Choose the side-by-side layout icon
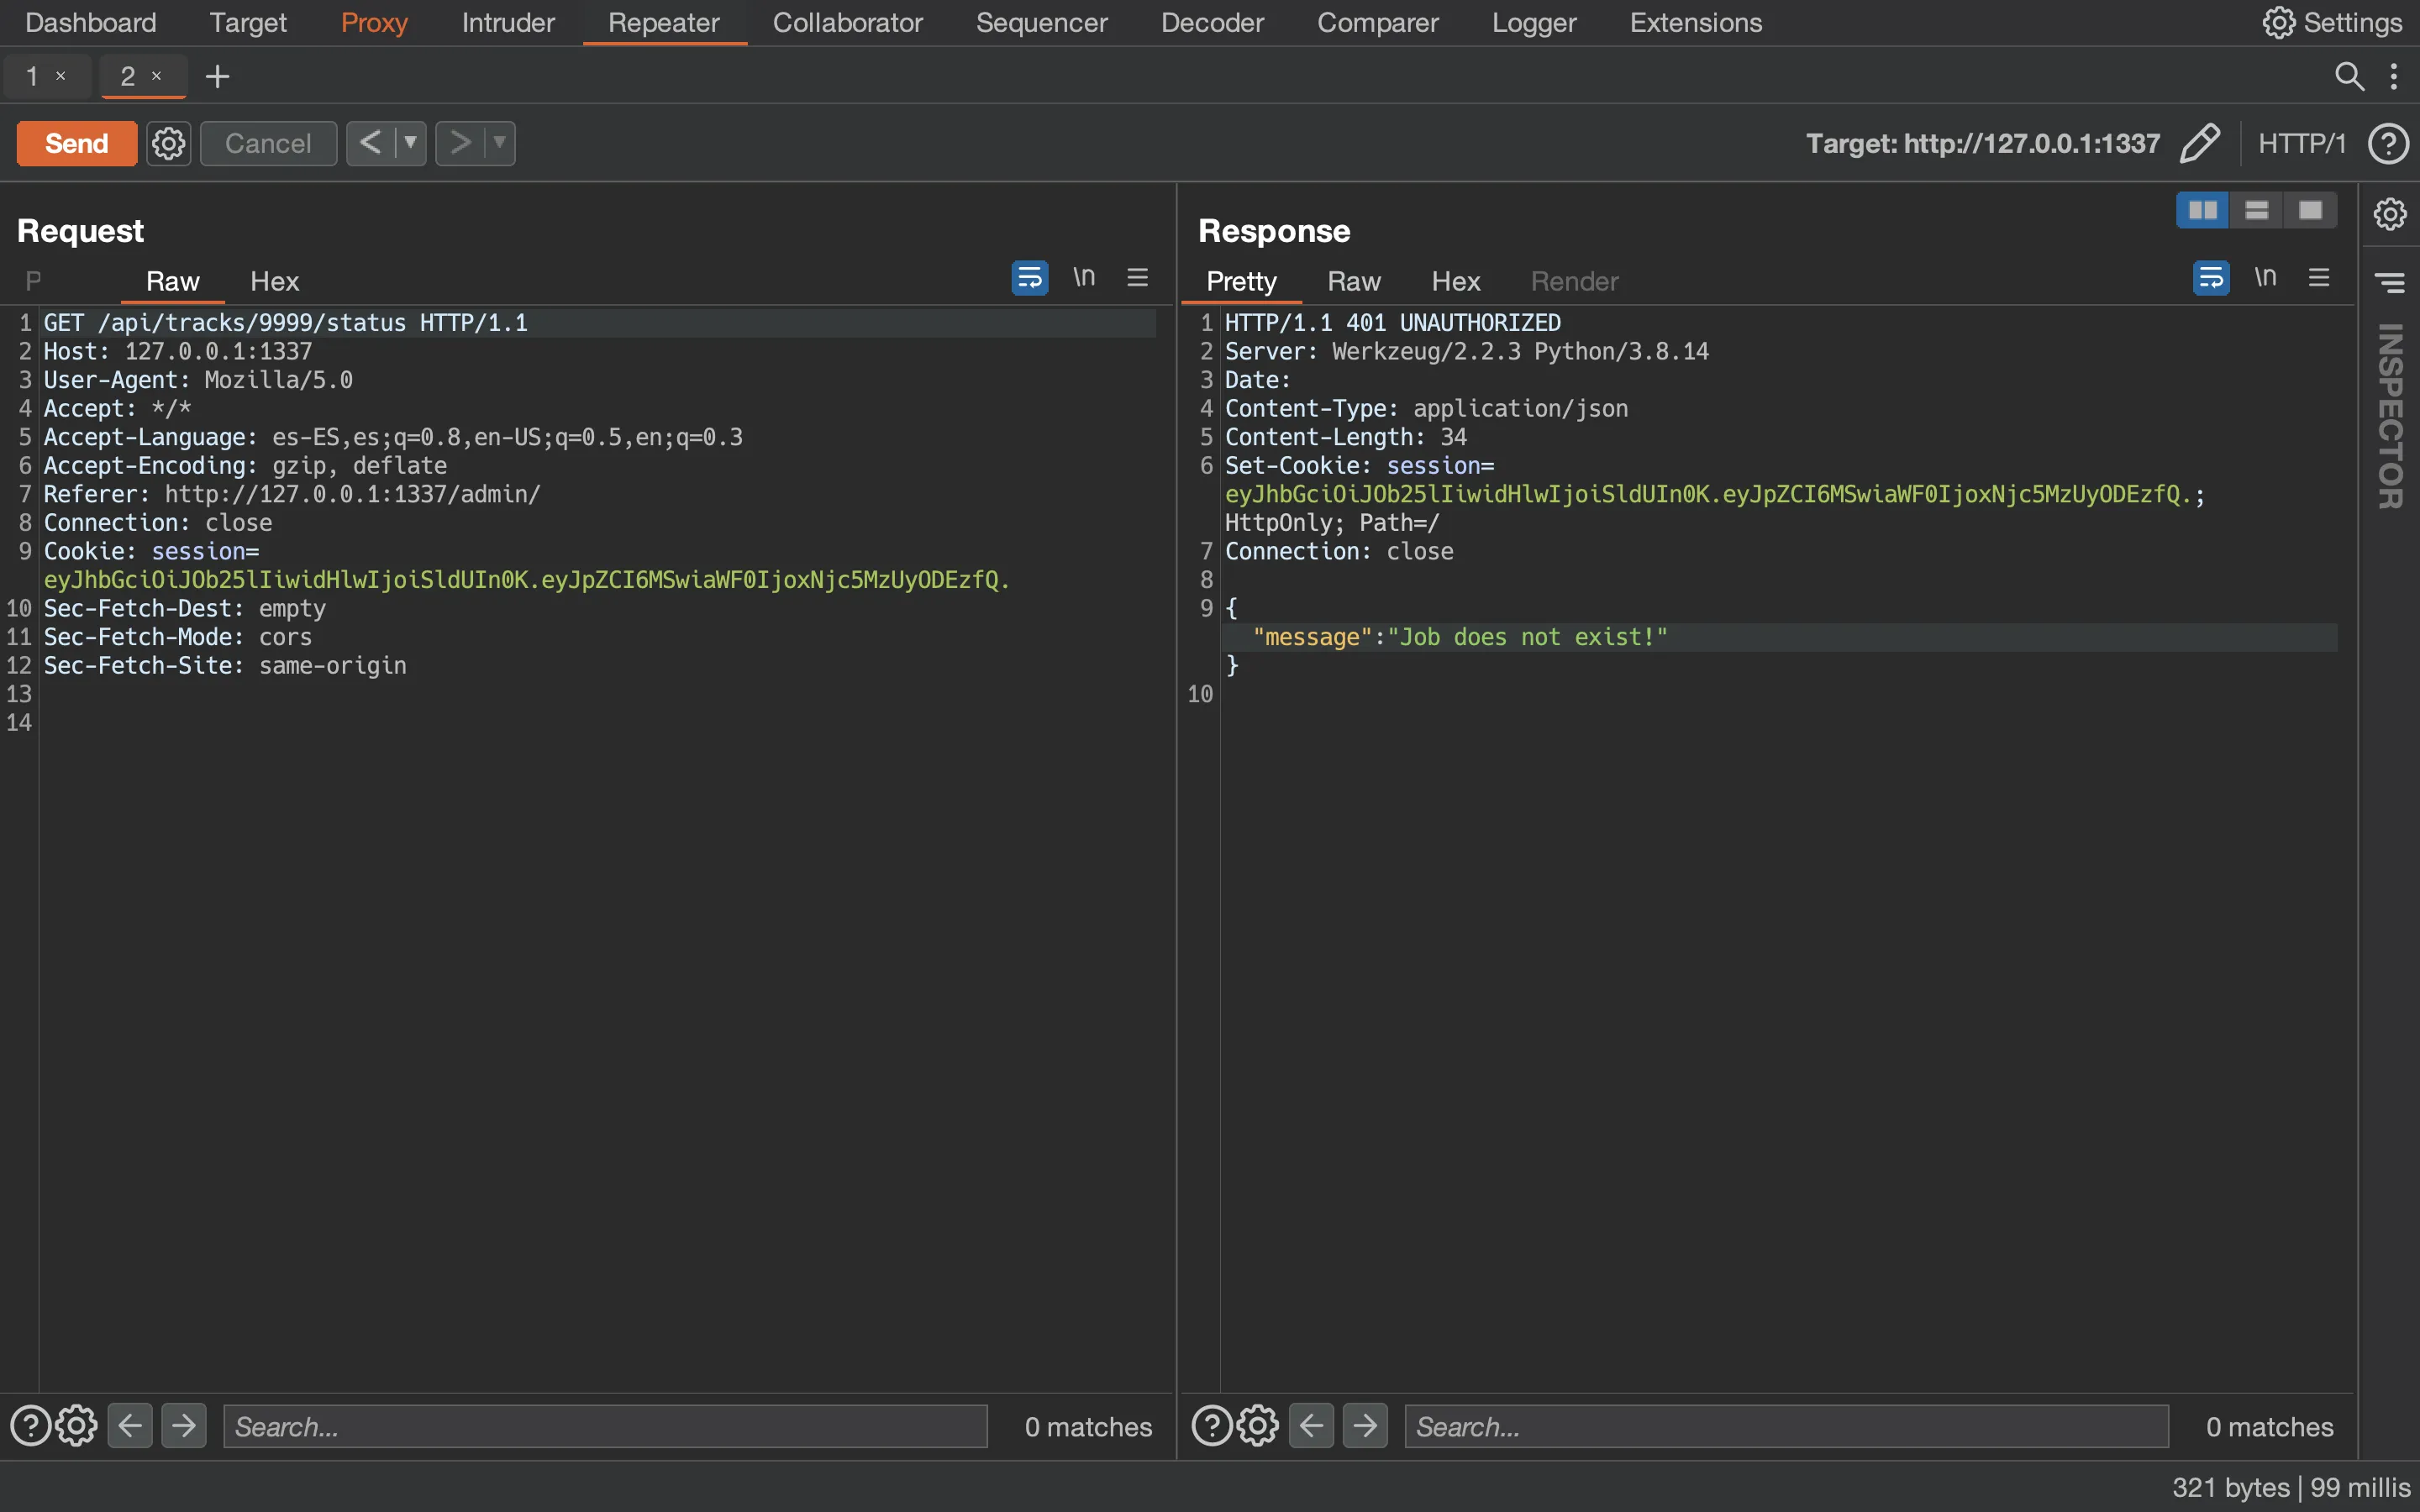Image resolution: width=2420 pixels, height=1512 pixels. tap(2202, 210)
